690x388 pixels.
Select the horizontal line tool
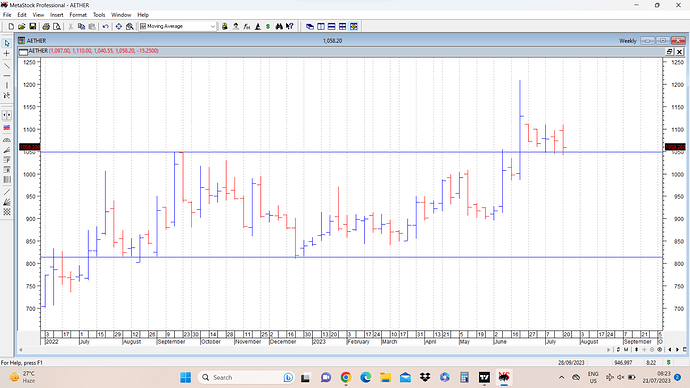click(7, 76)
